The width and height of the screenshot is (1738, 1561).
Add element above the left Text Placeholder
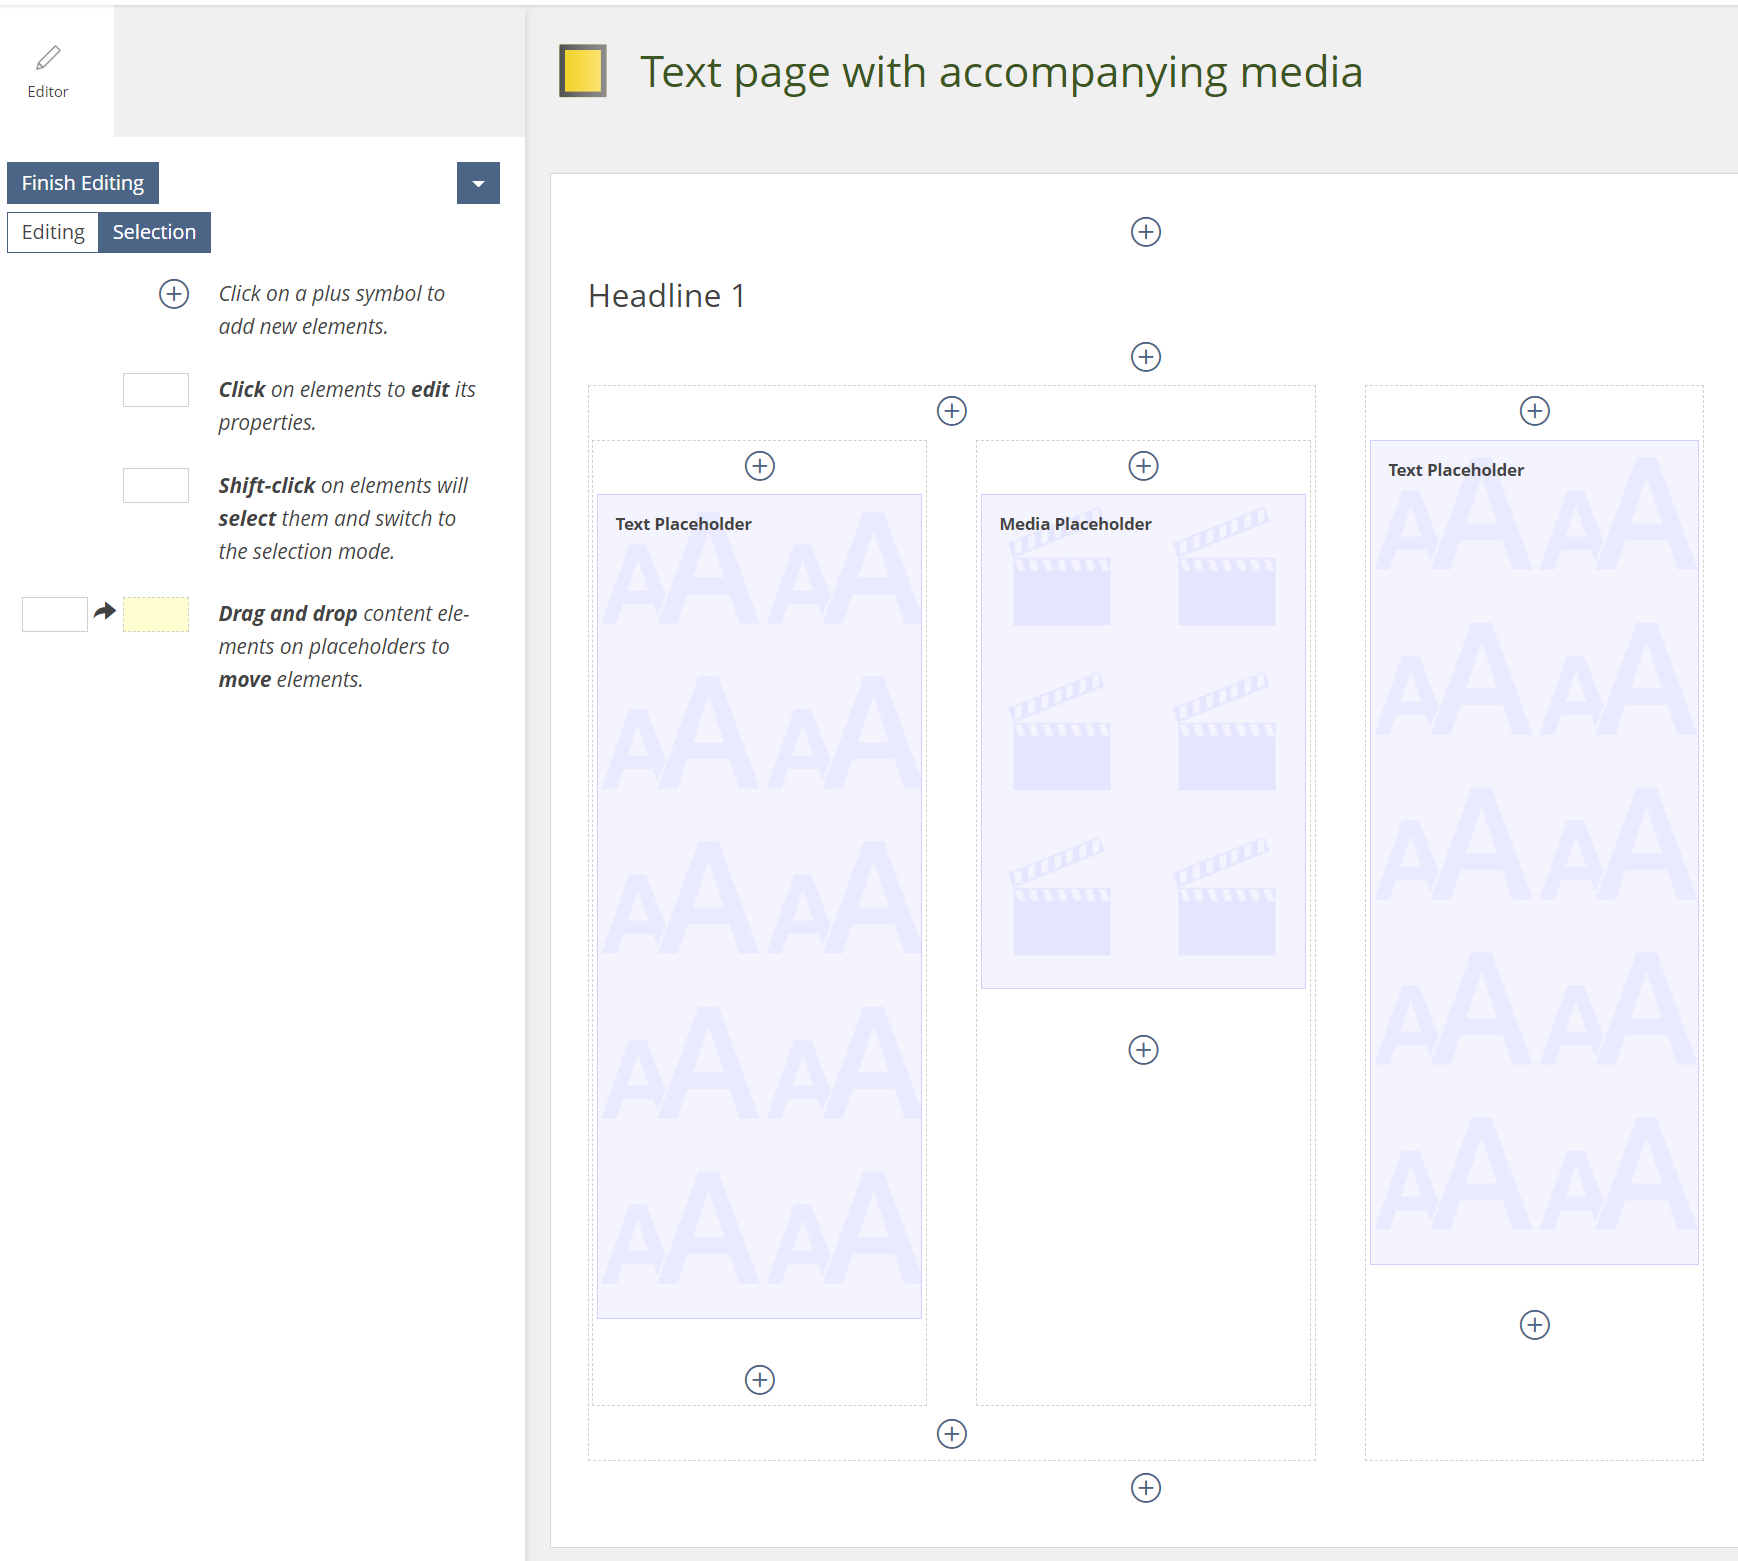760,466
